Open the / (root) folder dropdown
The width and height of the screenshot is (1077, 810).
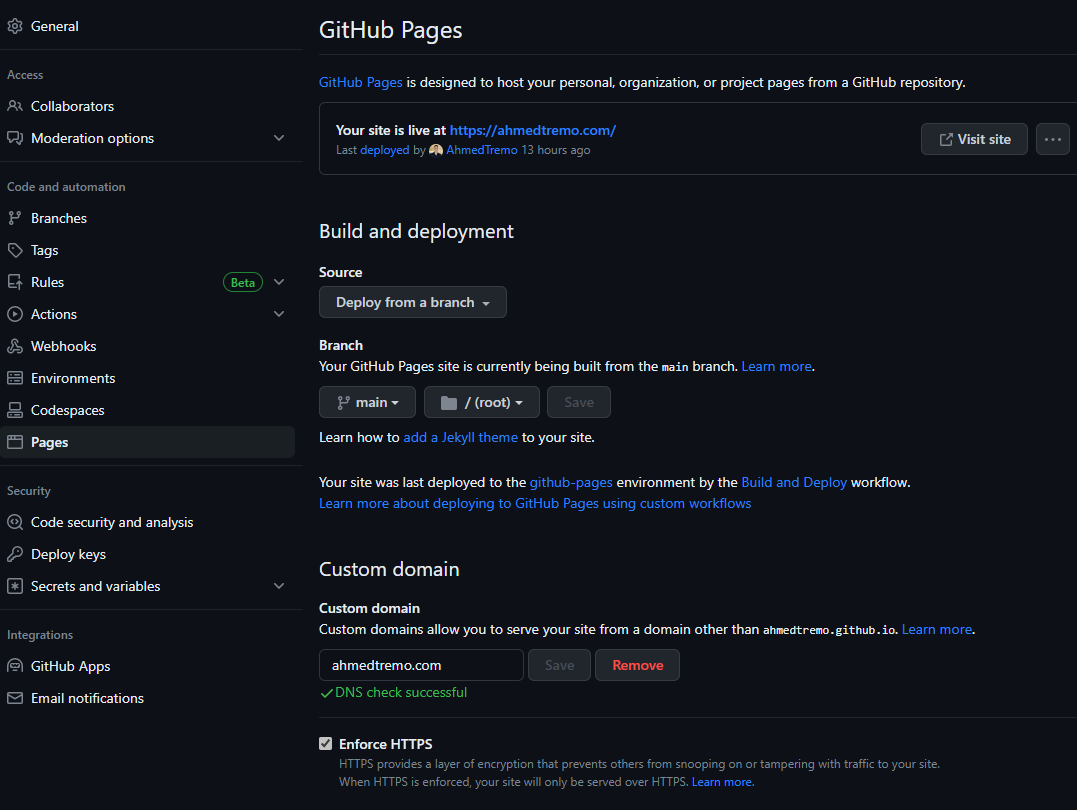pos(481,402)
